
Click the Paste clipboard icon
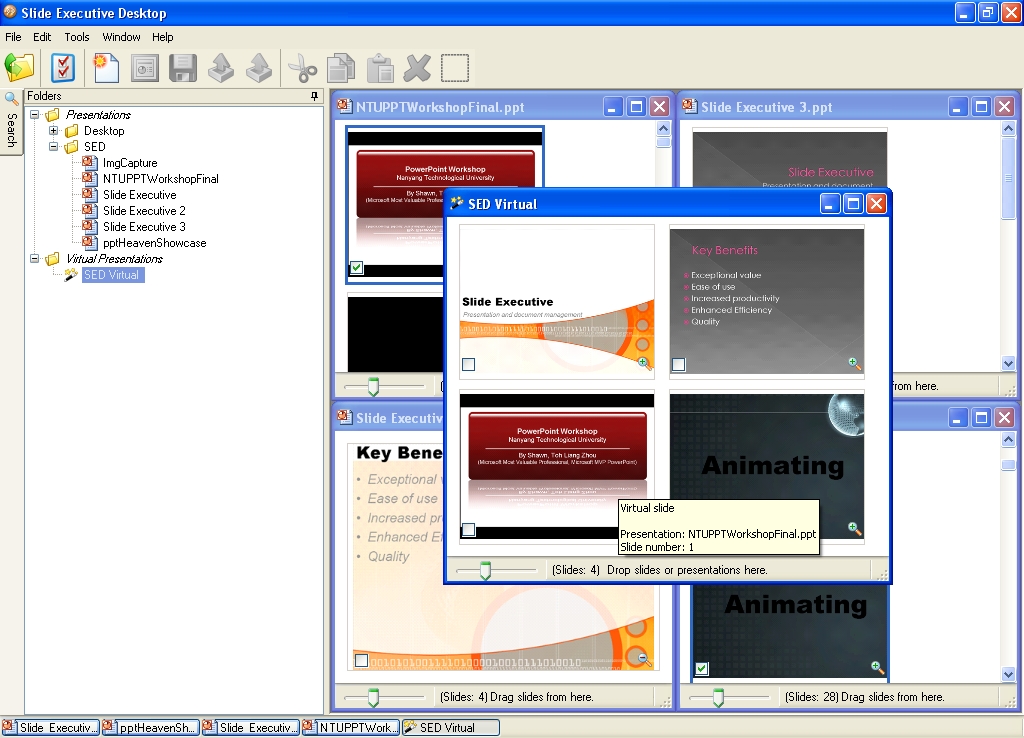click(x=379, y=68)
